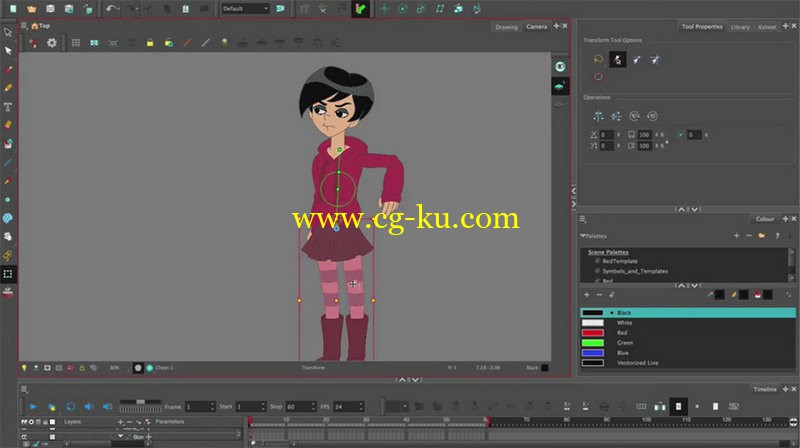This screenshot has width=800, height=448.
Task: Adjust FPS stepper arrows
Action: [361, 407]
